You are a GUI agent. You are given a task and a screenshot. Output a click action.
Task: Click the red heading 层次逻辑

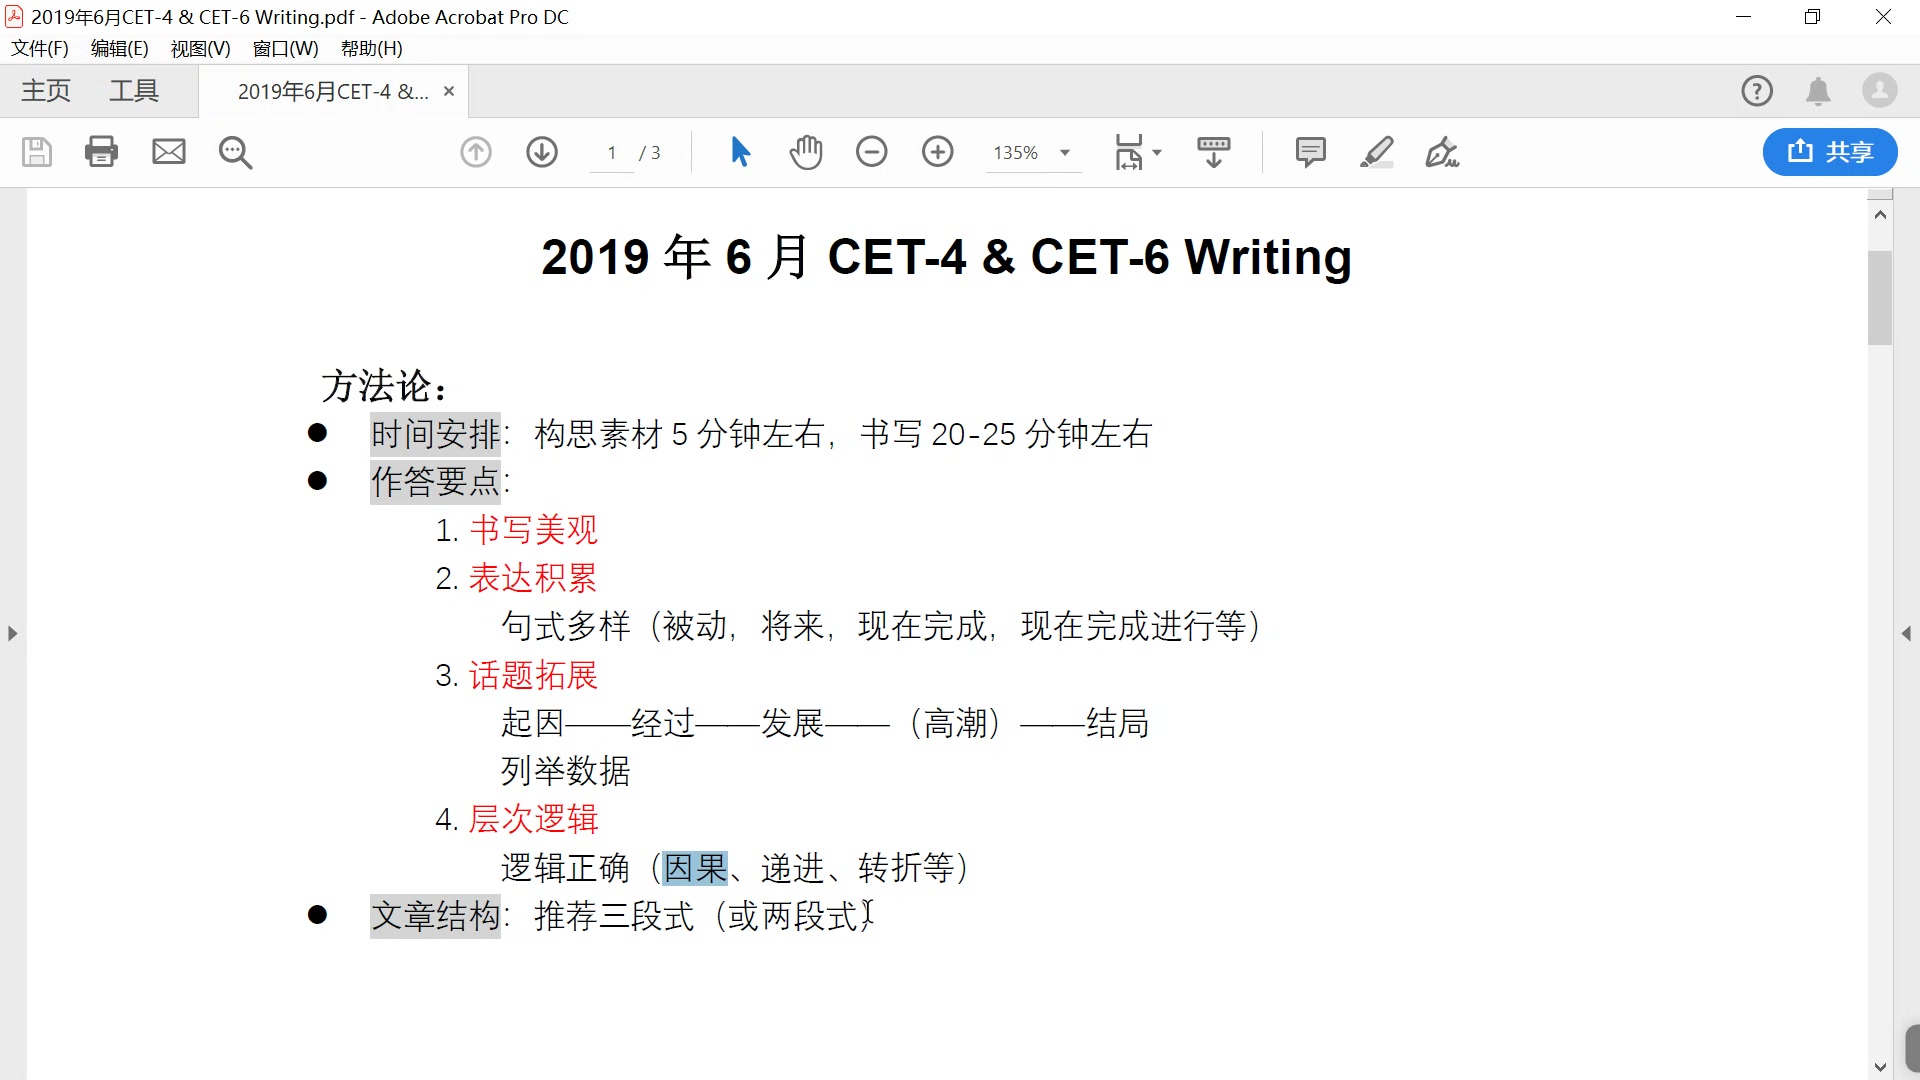(x=533, y=819)
